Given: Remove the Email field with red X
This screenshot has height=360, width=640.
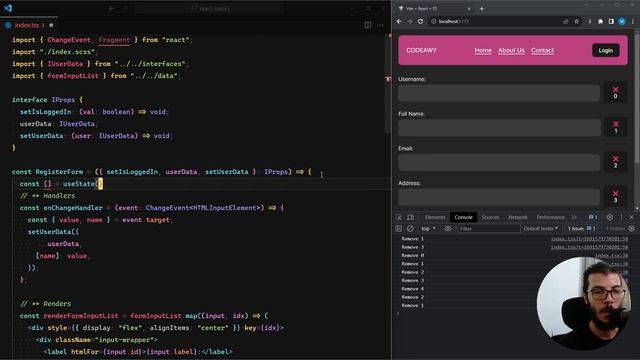Looking at the screenshot, I should 616,162.
